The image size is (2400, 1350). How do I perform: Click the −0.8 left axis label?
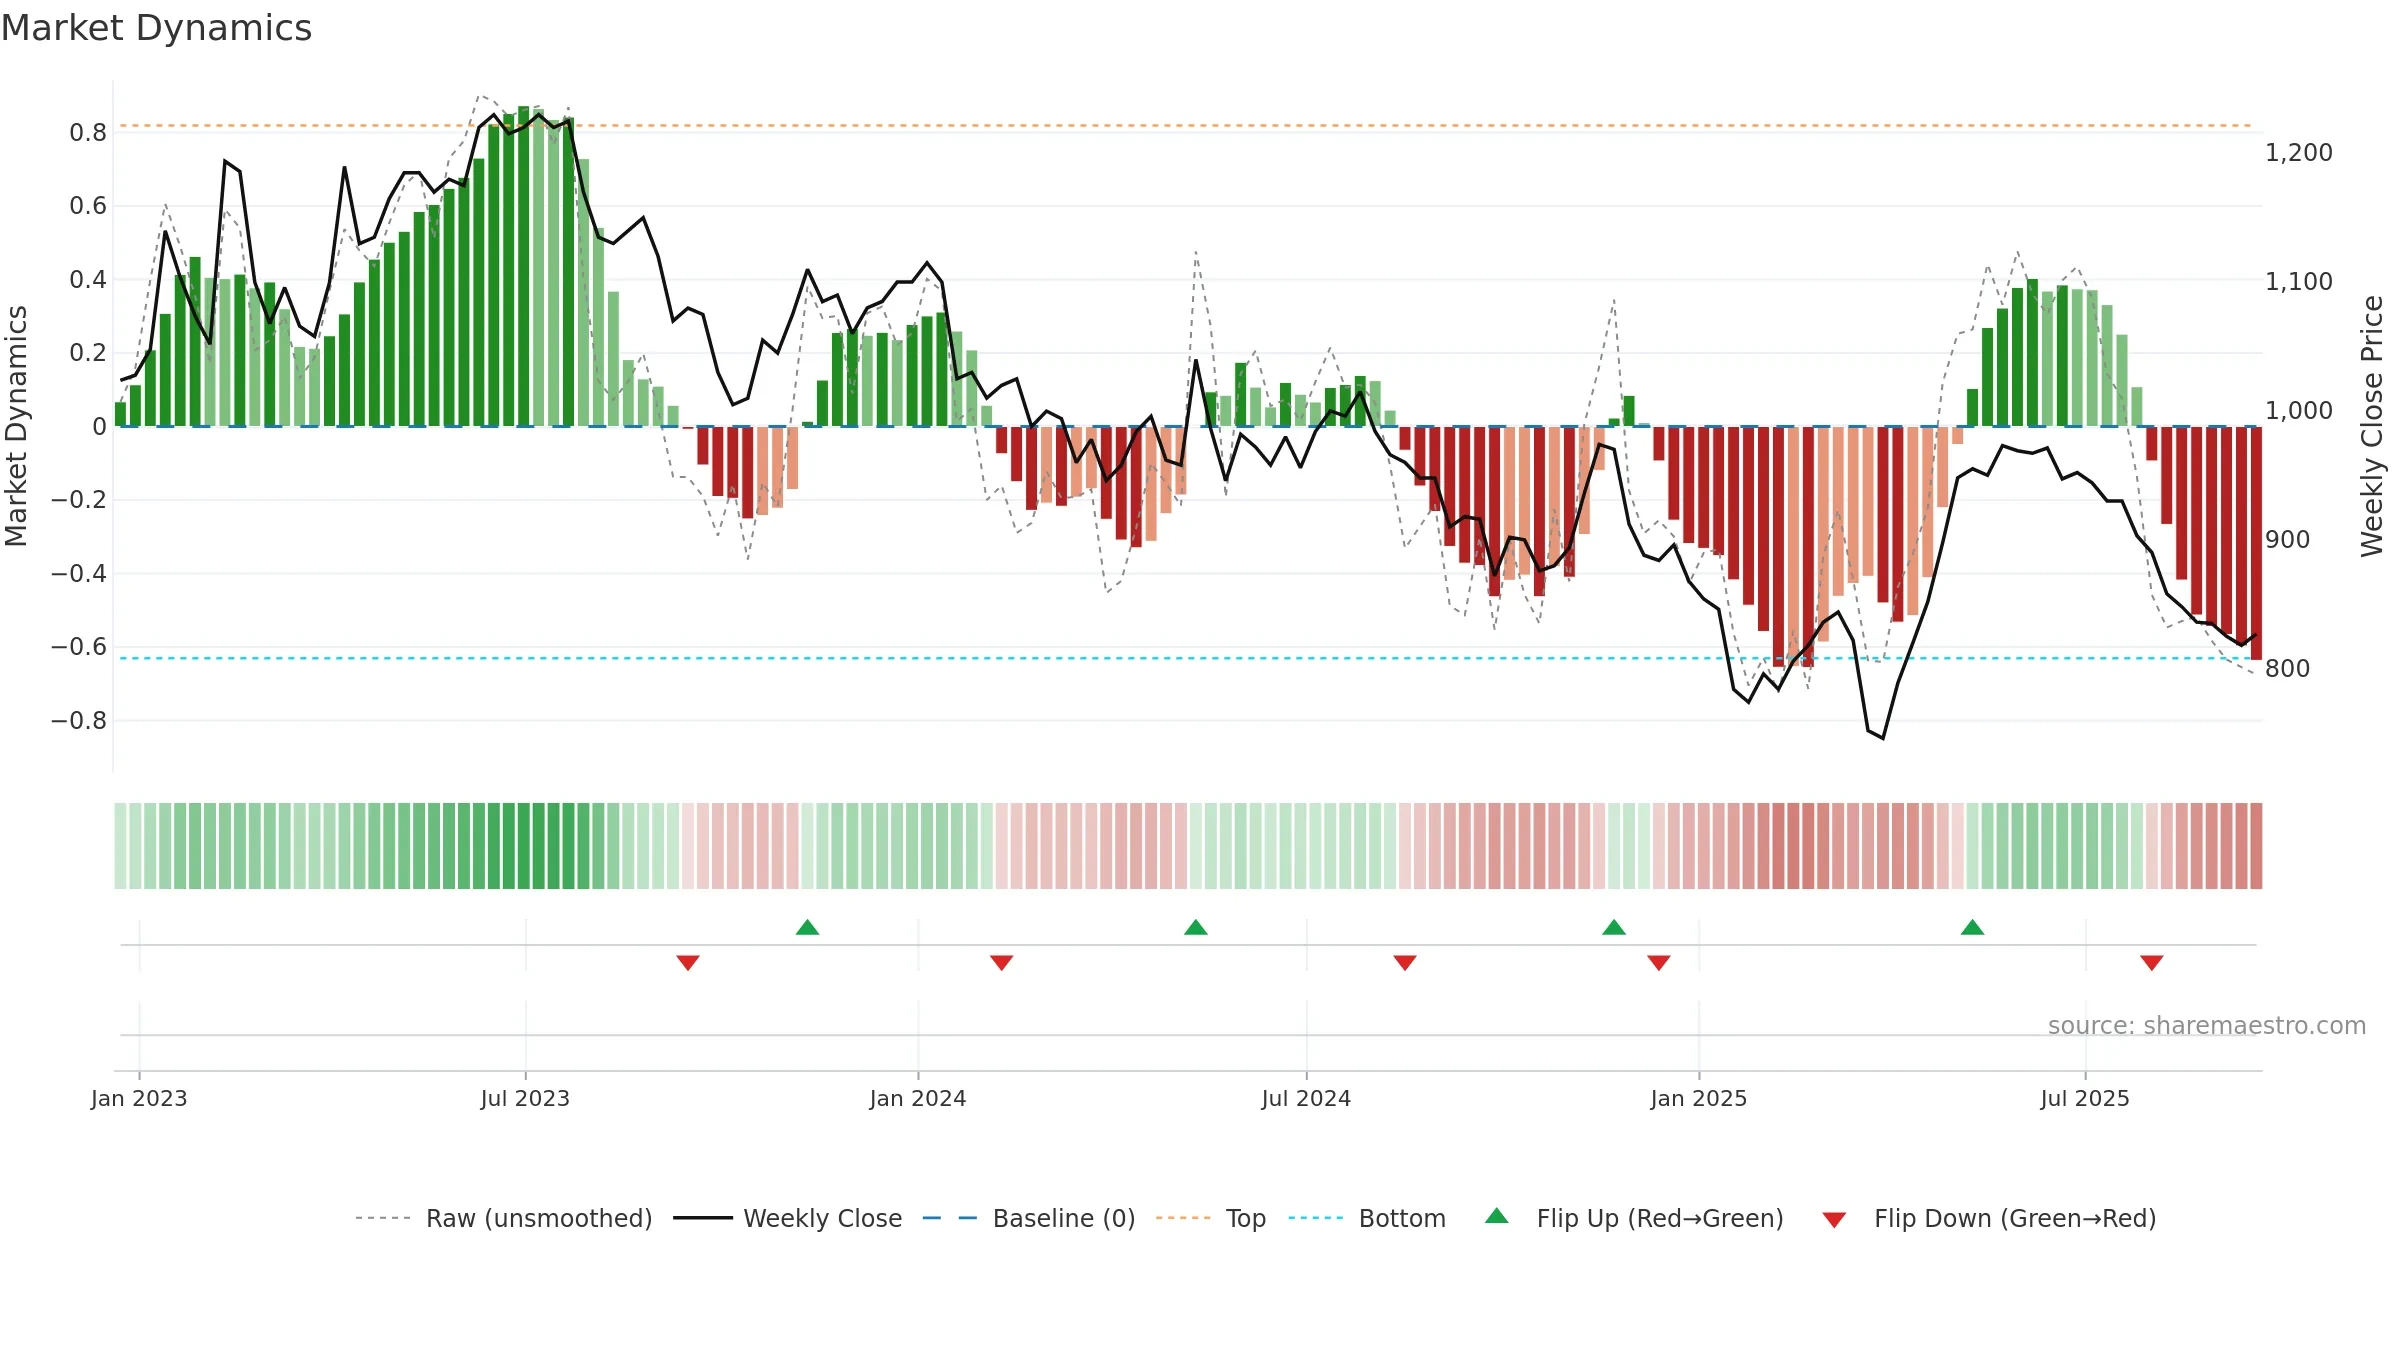79,720
